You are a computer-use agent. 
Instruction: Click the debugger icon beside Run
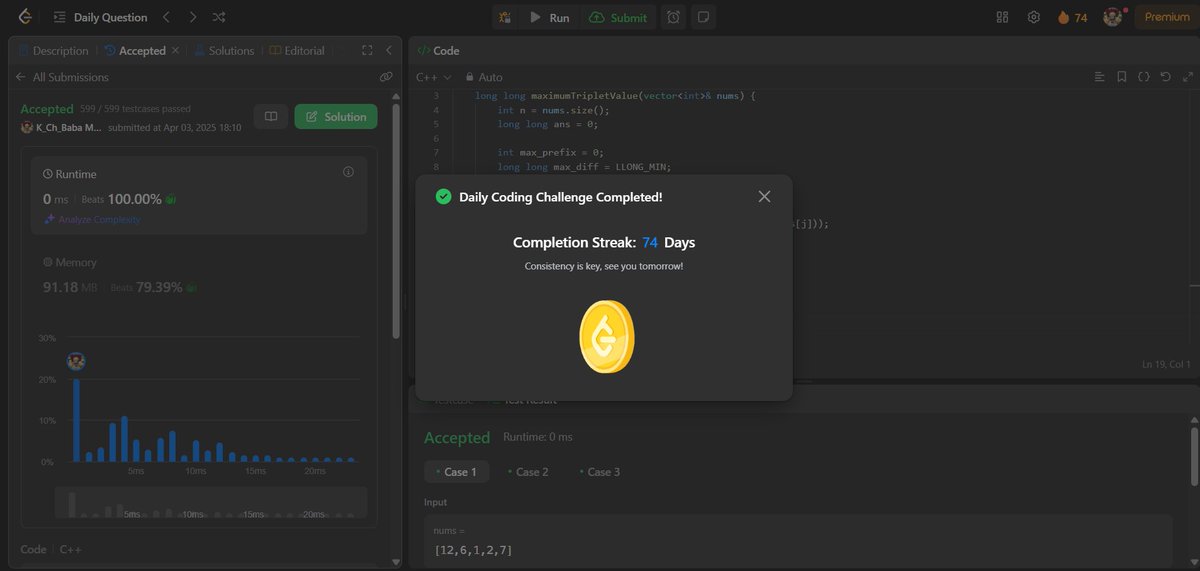[505, 17]
